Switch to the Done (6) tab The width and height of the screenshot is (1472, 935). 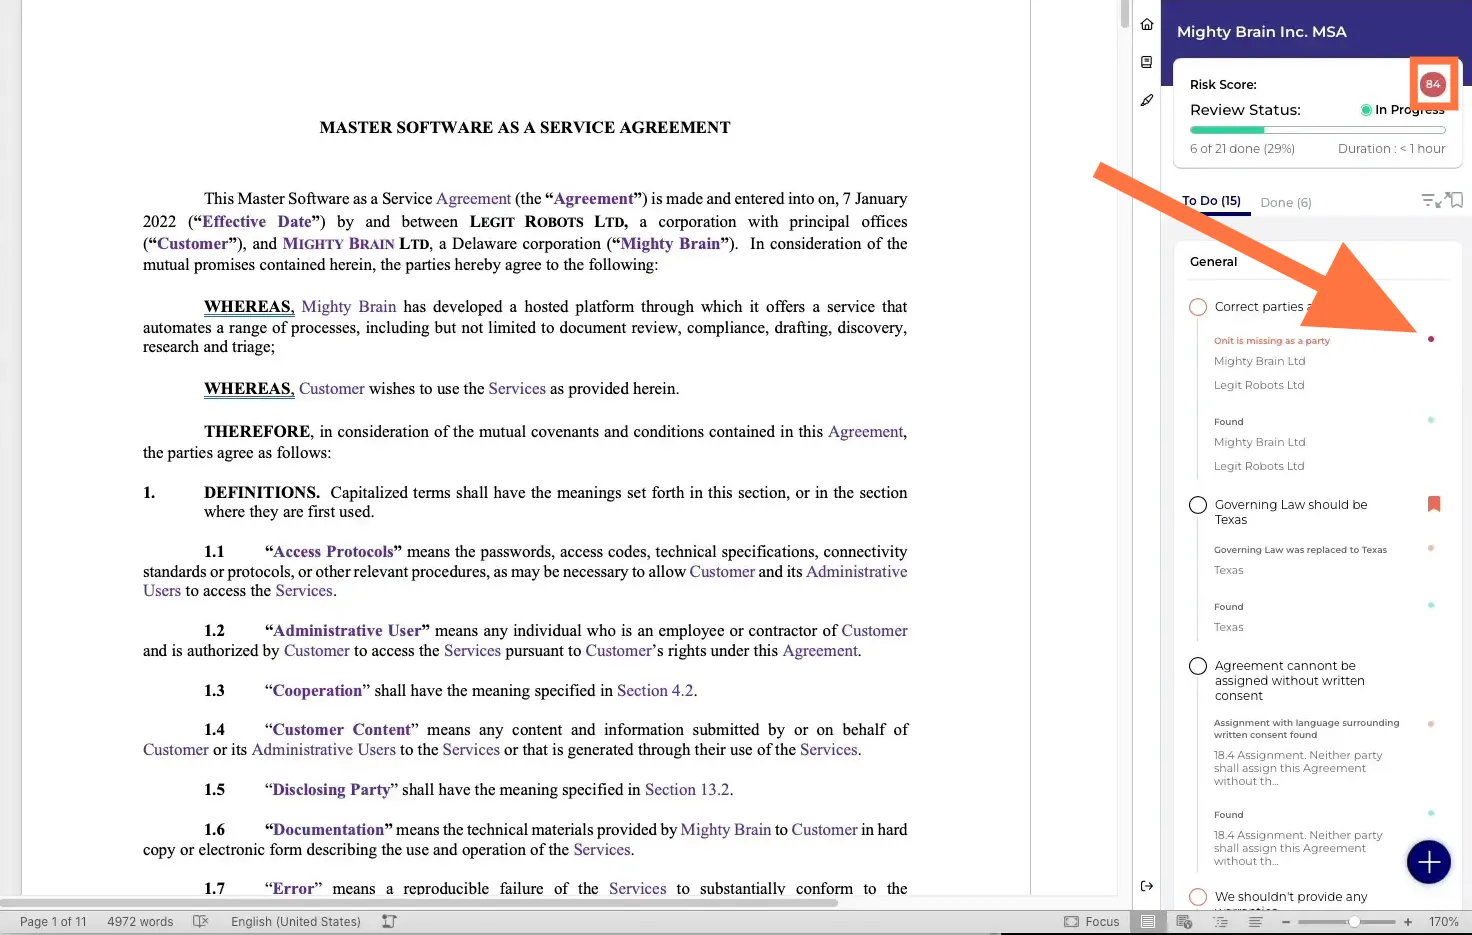(x=1286, y=202)
